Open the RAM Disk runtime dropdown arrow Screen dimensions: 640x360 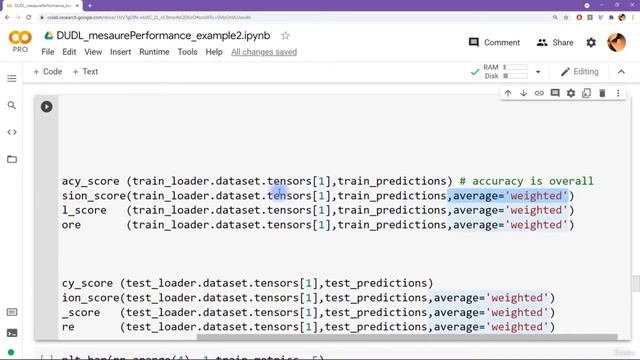pyautogui.click(x=538, y=72)
